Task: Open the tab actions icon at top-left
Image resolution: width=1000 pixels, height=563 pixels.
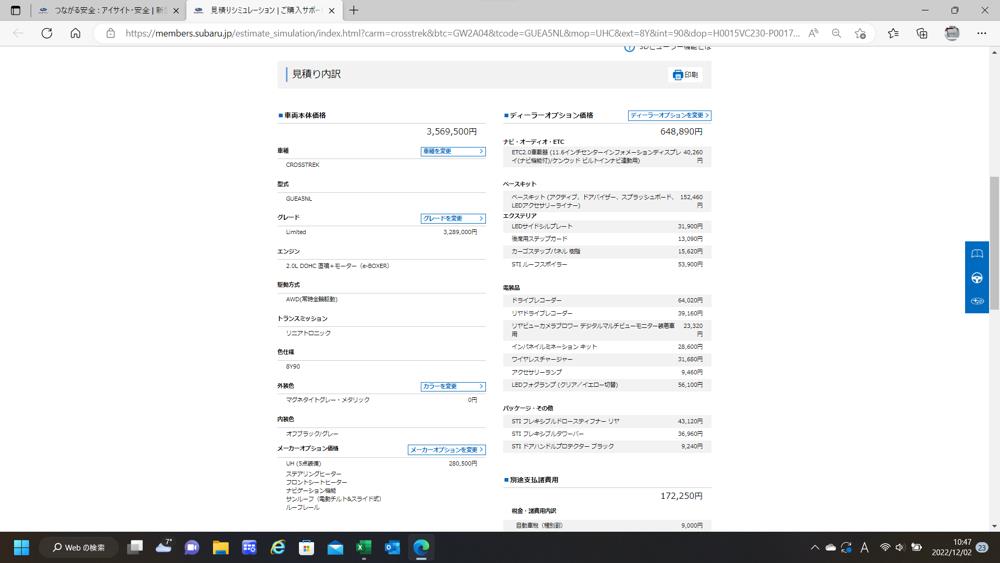Action: pyautogui.click(x=15, y=10)
